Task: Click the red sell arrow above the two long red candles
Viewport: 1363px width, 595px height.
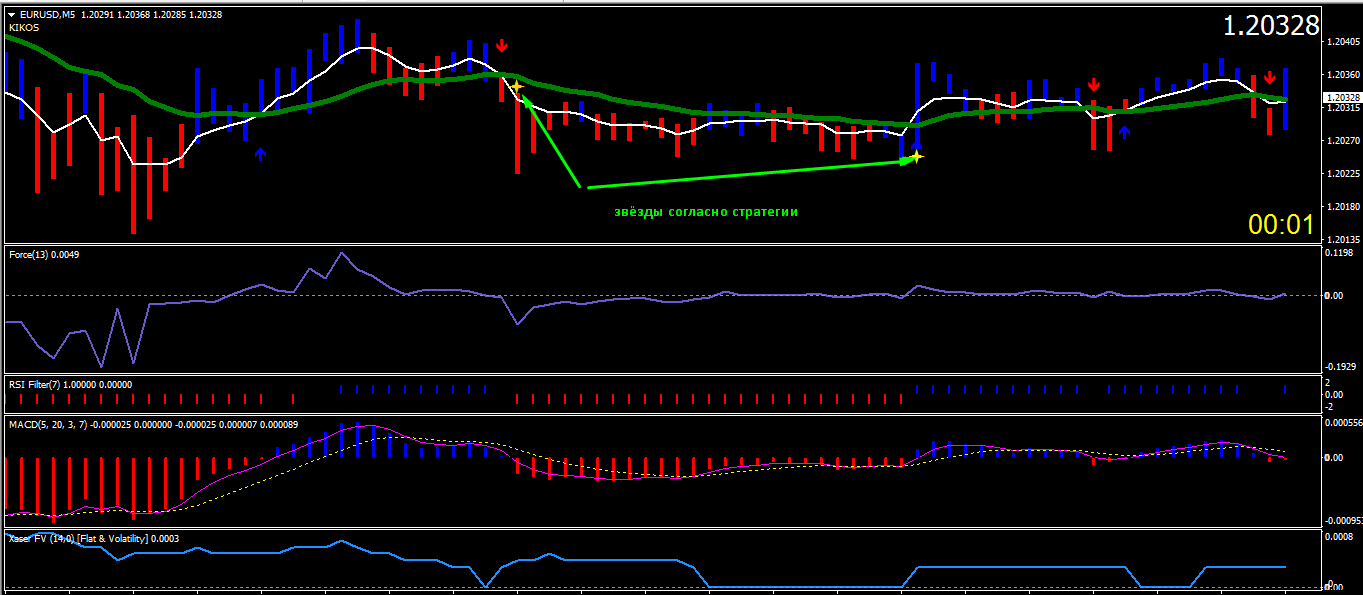Action: click(x=1094, y=85)
